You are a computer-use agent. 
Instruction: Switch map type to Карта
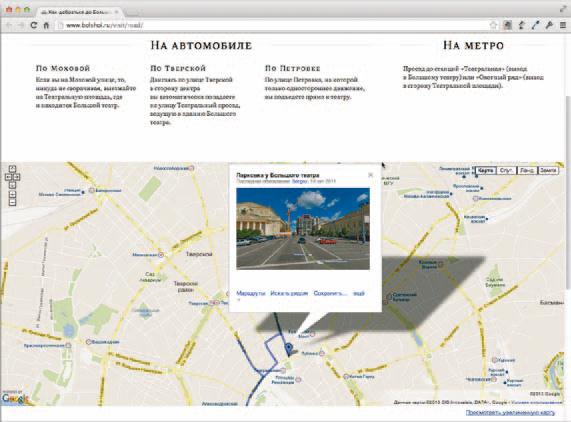coord(486,170)
